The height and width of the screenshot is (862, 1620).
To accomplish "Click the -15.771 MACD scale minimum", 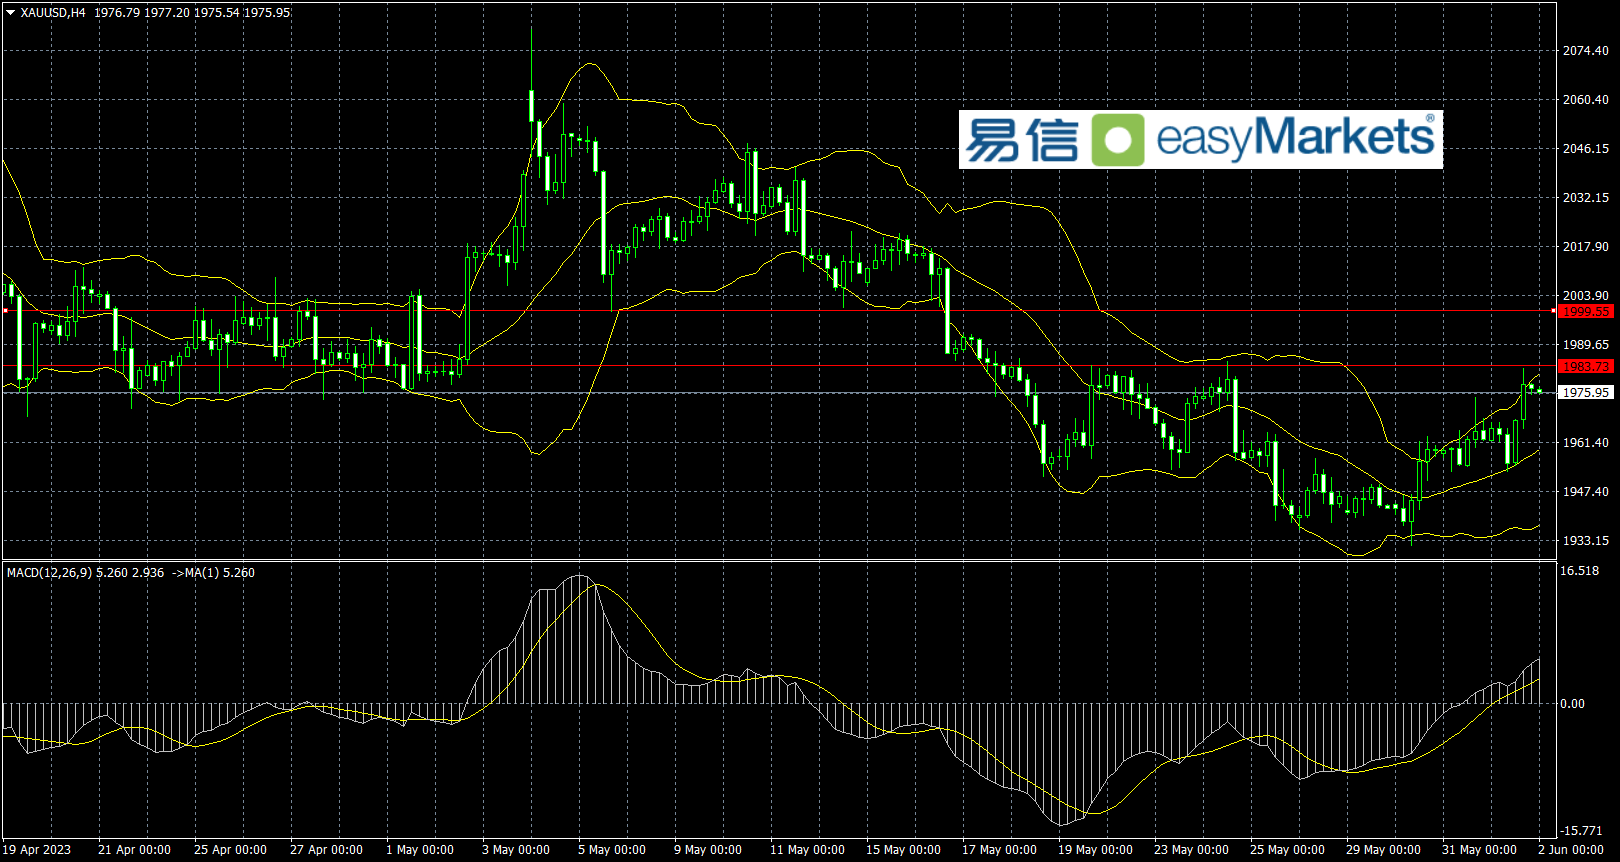I will click(x=1582, y=831).
